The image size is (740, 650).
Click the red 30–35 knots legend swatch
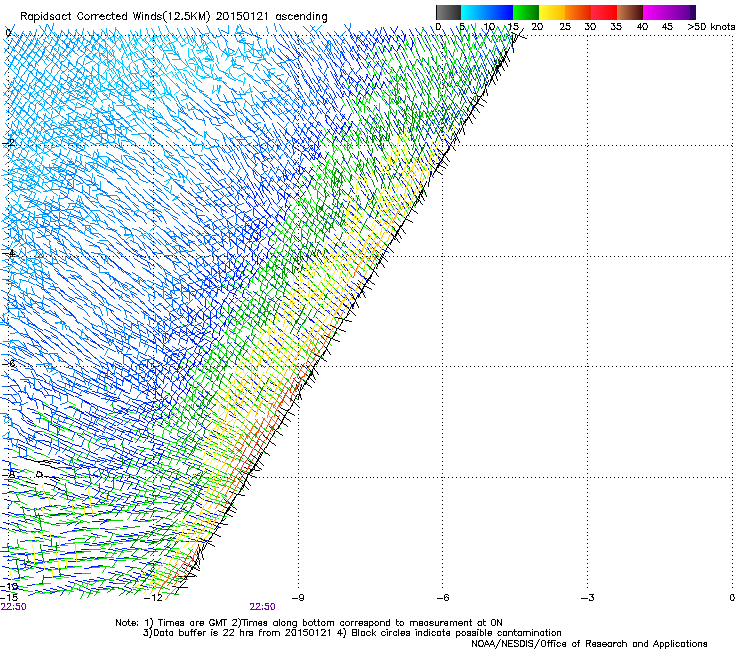[x=604, y=12]
